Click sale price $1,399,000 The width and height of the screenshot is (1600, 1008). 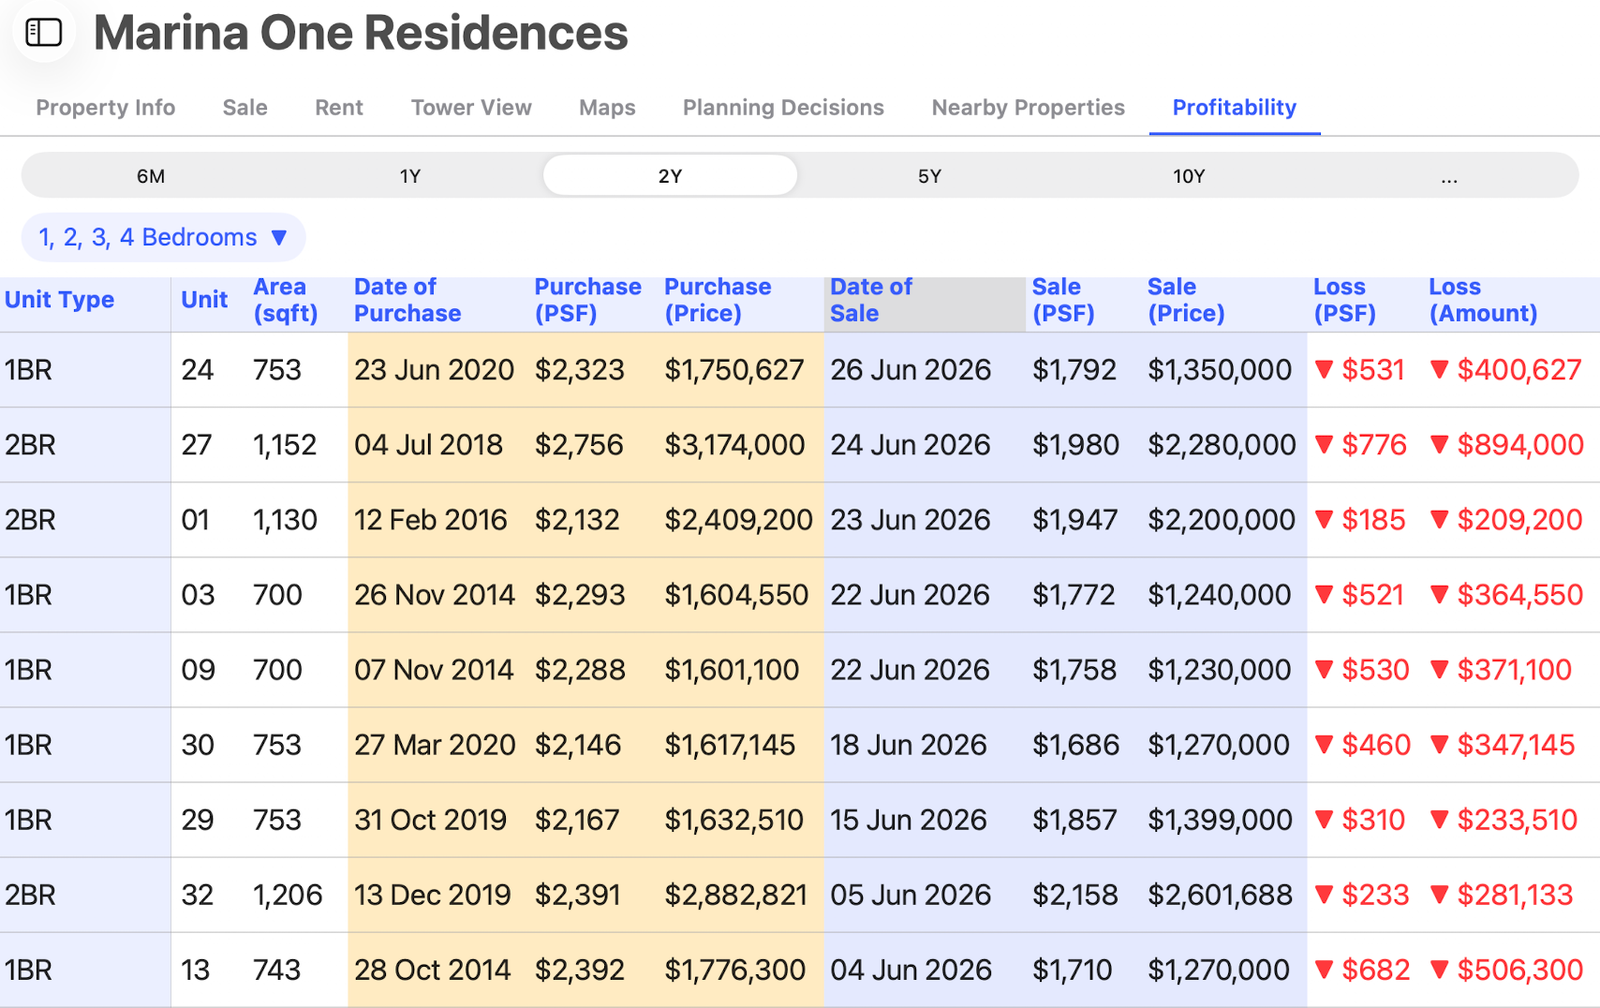click(x=1220, y=820)
